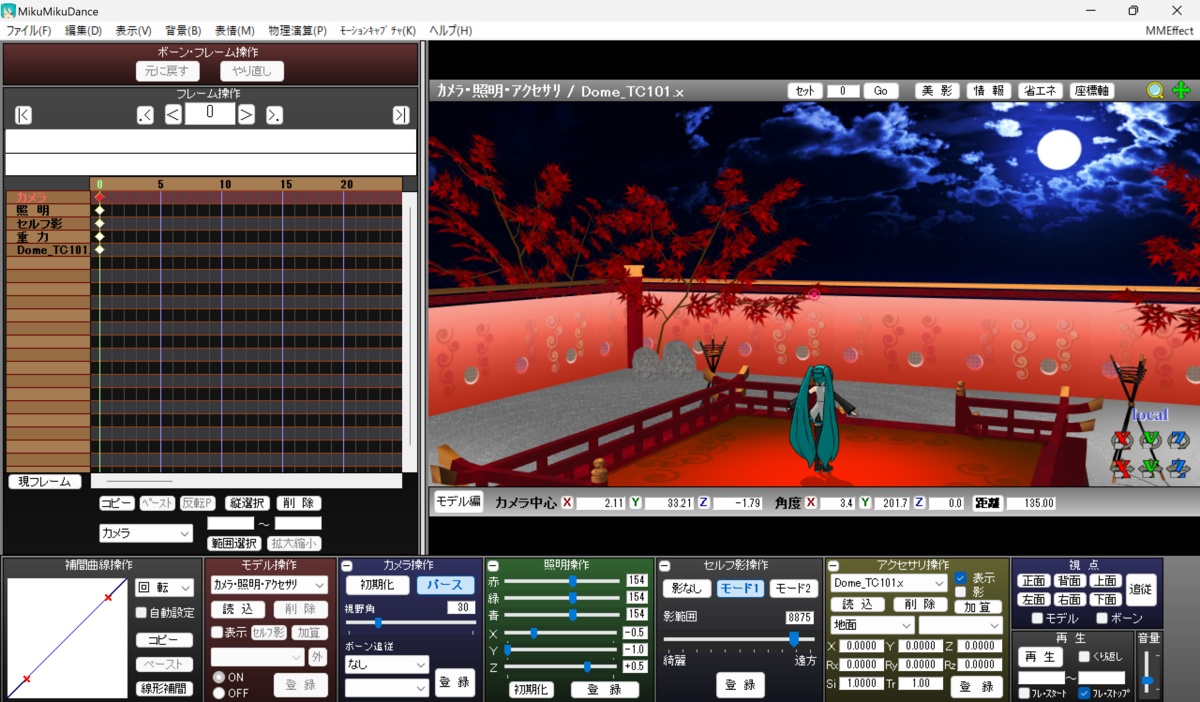Image resolution: width=1200 pixels, height=702 pixels.
Task: Jump to the first frame button
Action: pos(24,115)
